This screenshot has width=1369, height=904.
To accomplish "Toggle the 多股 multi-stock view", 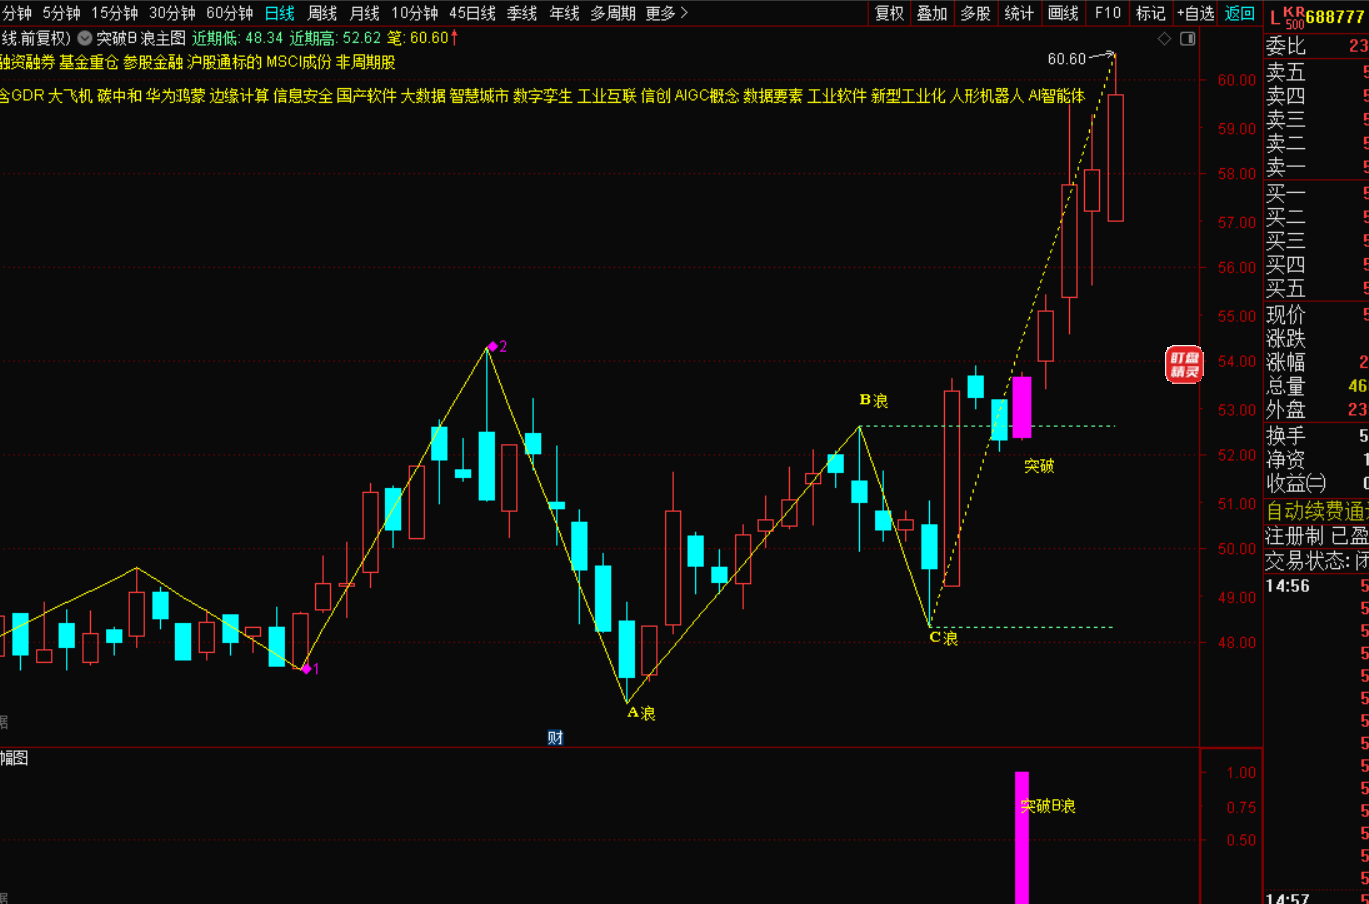I will 975,13.
